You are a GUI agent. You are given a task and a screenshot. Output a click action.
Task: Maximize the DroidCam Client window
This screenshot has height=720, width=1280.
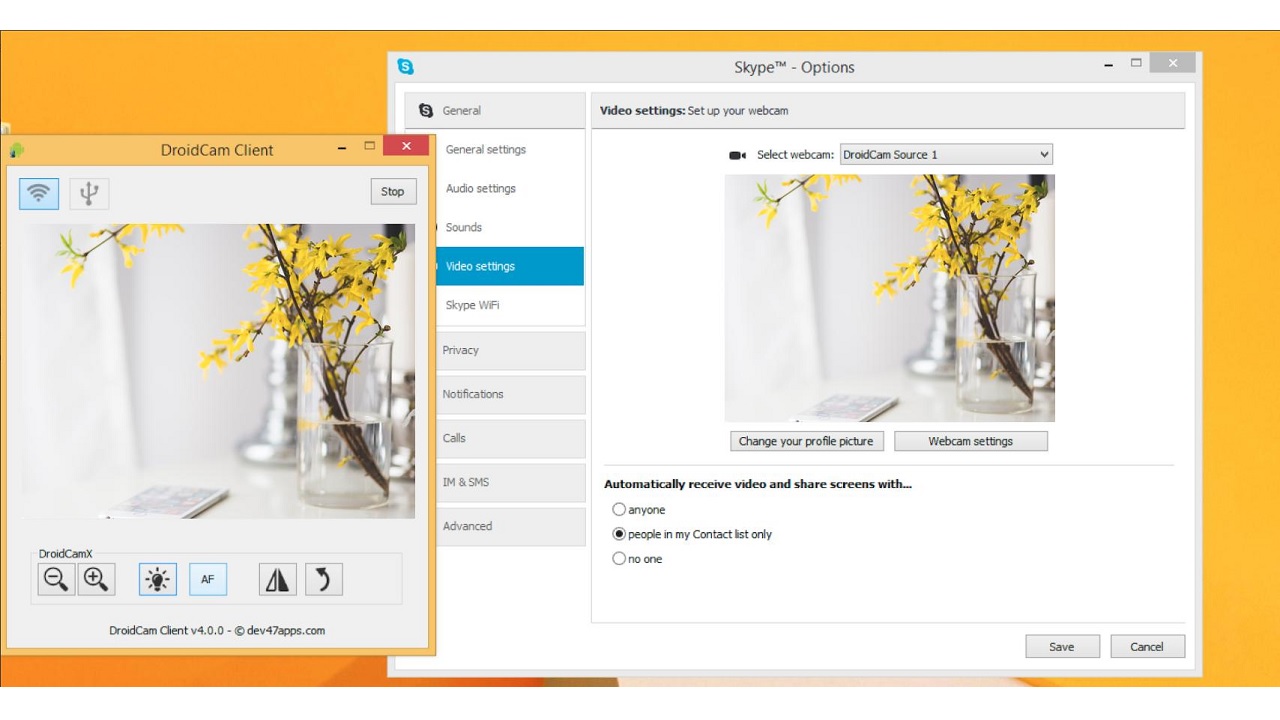point(369,147)
